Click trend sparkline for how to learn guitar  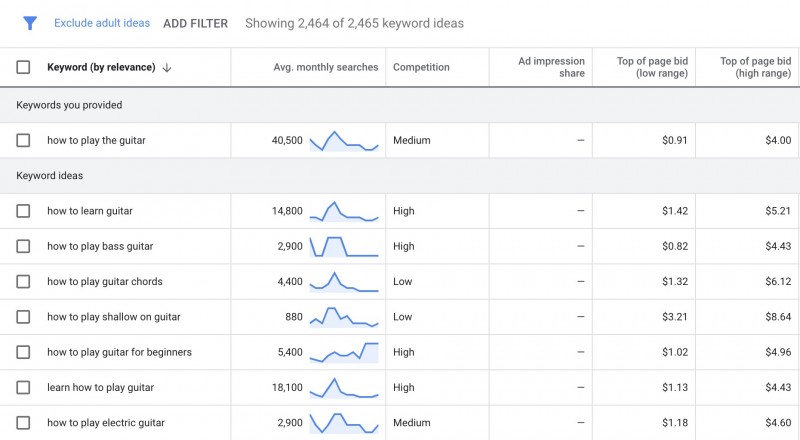click(344, 212)
